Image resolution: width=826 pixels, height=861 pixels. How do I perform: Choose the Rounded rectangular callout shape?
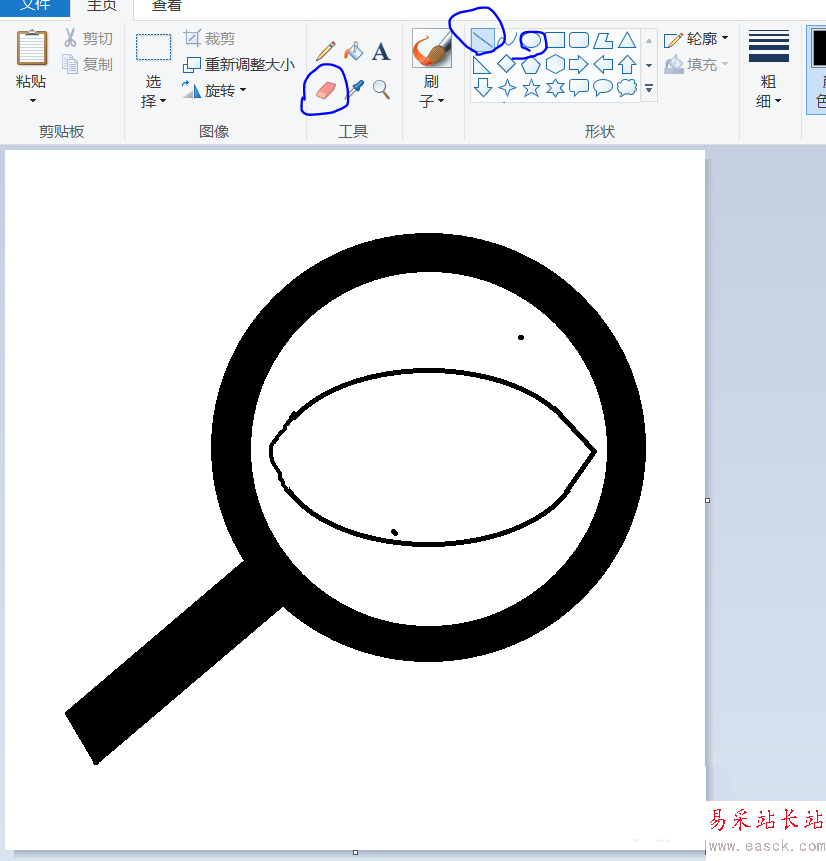(x=579, y=88)
